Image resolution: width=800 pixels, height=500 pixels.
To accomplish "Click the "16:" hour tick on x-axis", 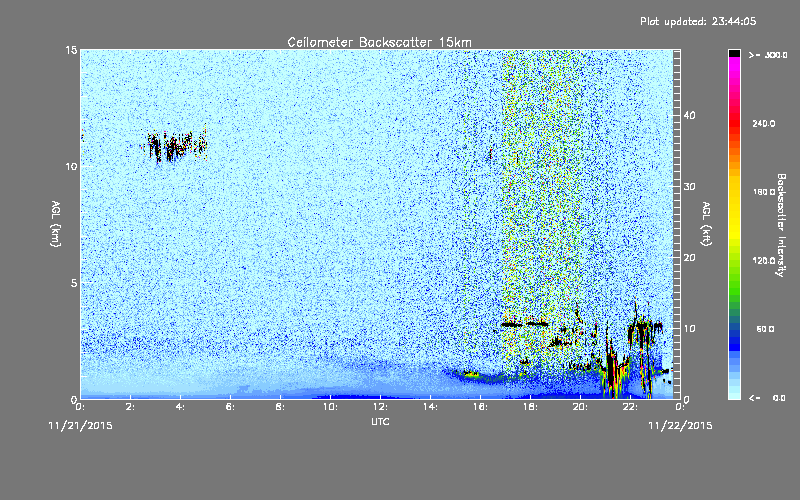I will pyautogui.click(x=481, y=407).
